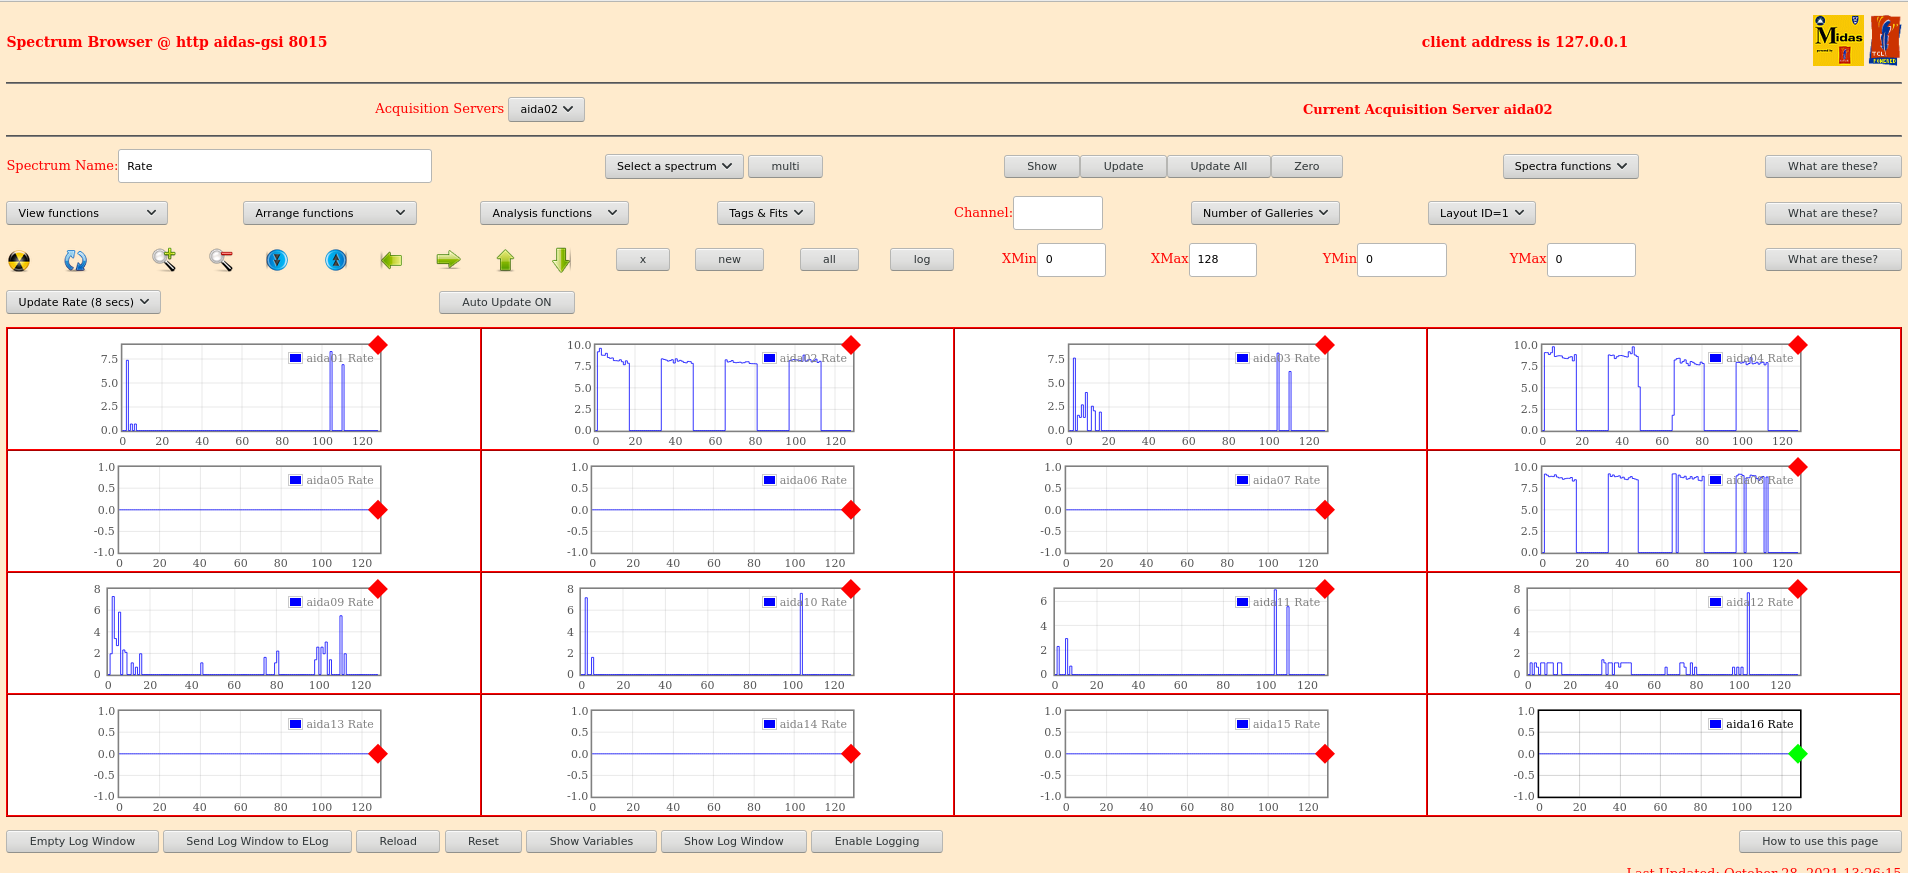Click the blue circle double-down-arrow icon

click(x=277, y=260)
